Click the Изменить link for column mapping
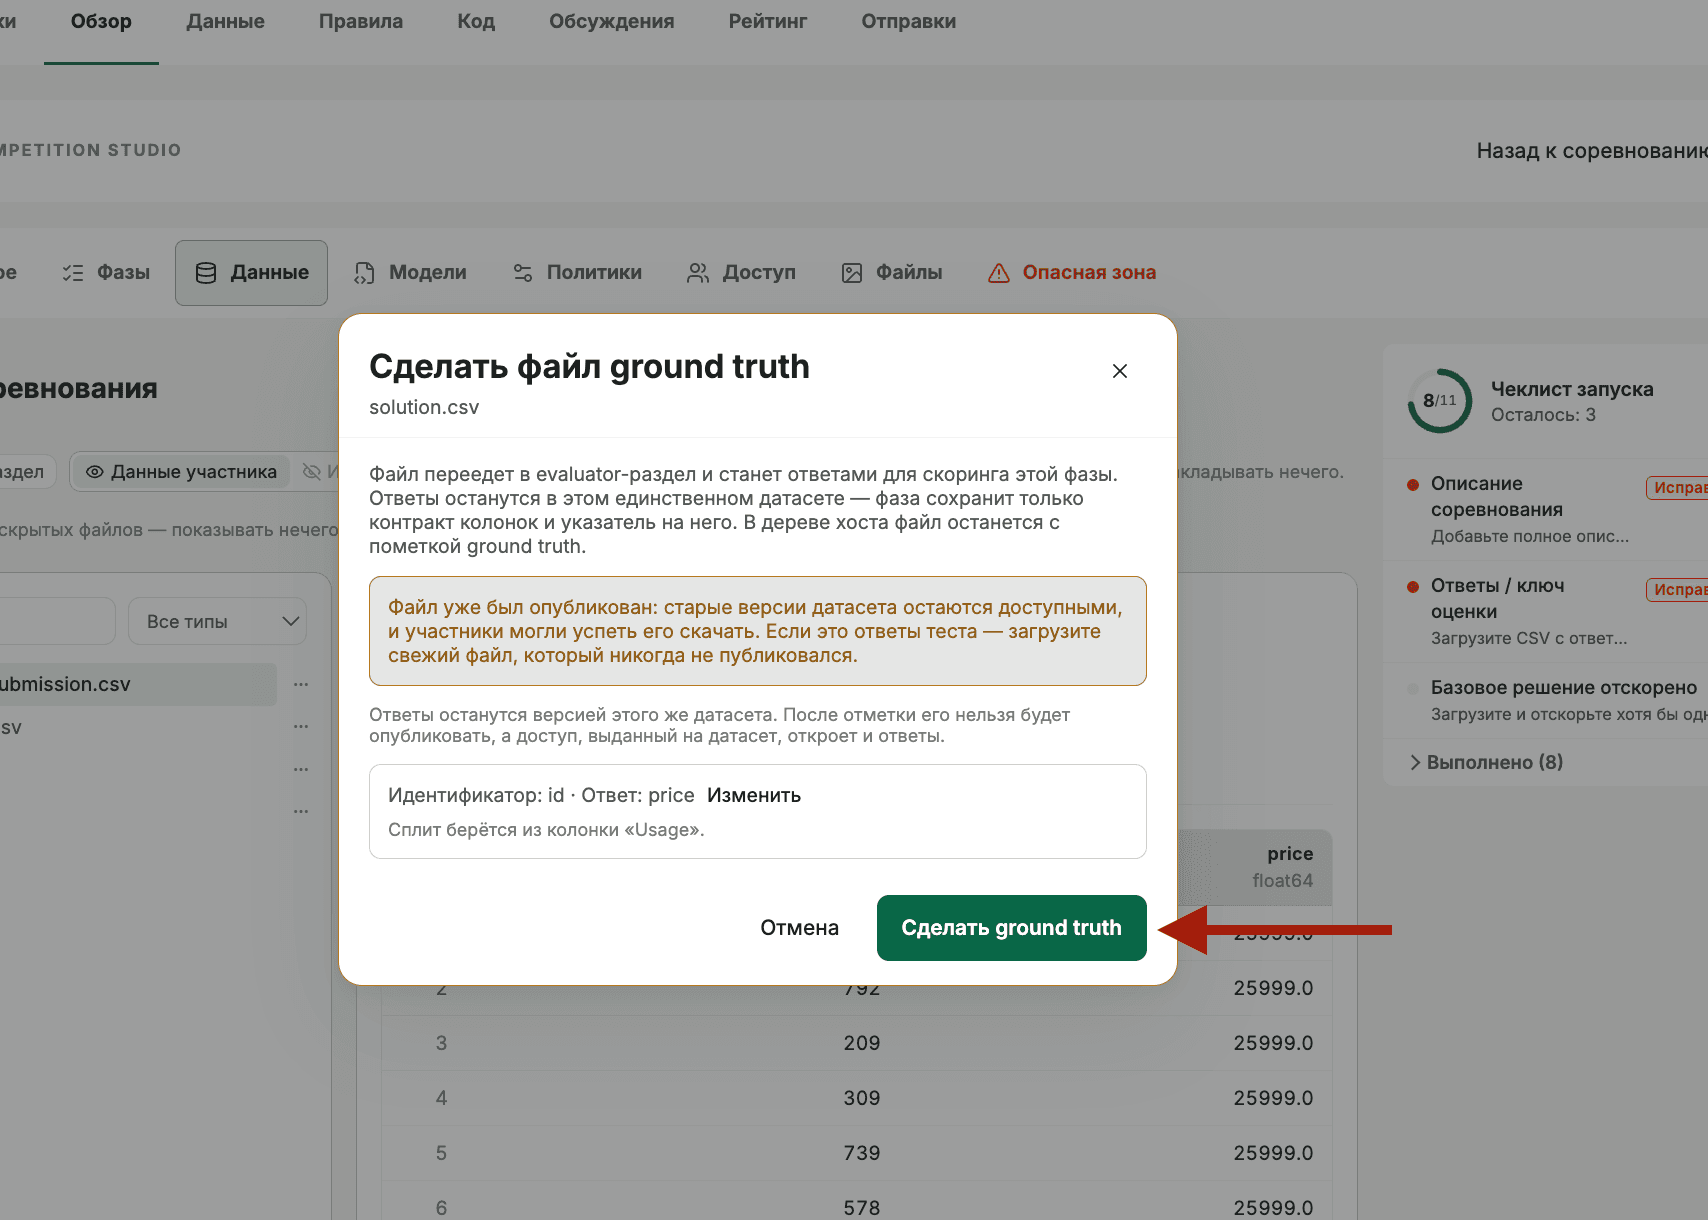The image size is (1708, 1220). click(754, 796)
